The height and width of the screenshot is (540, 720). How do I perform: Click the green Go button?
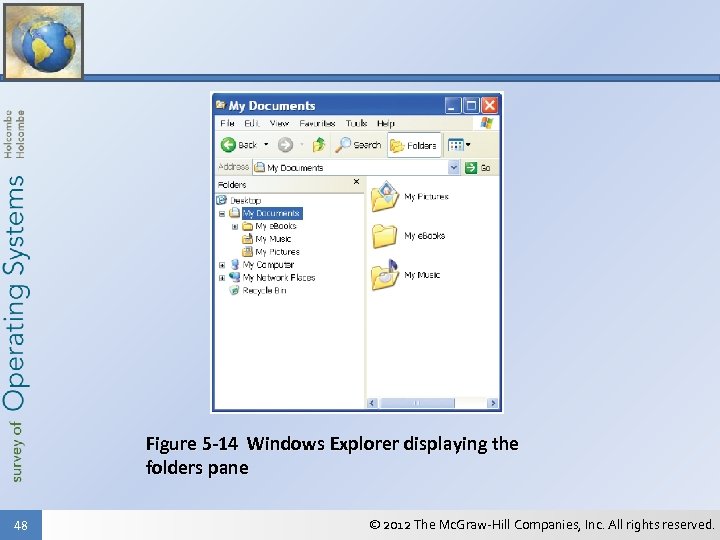point(478,168)
